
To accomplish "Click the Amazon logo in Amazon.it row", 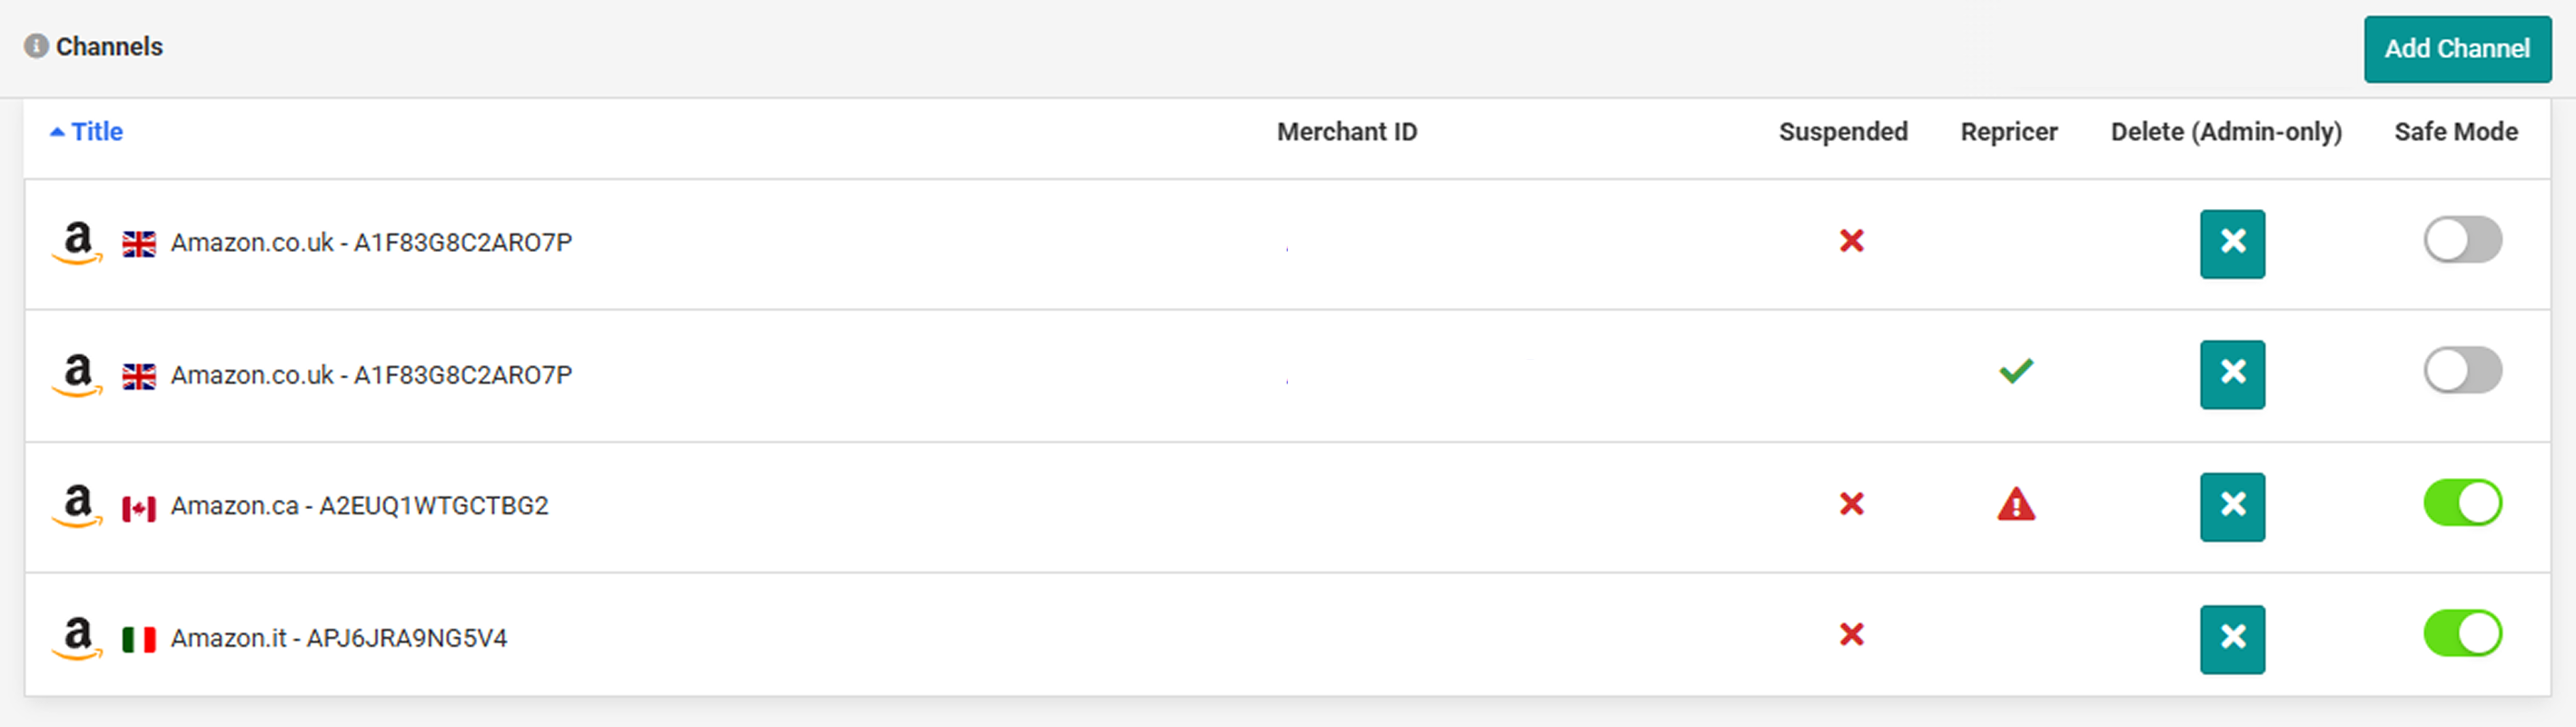I will [x=77, y=637].
